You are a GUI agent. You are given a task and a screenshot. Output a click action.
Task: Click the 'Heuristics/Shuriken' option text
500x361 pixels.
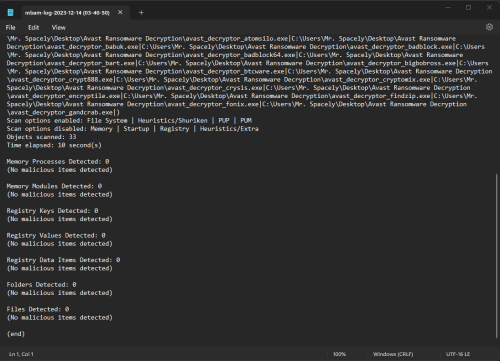(173, 121)
